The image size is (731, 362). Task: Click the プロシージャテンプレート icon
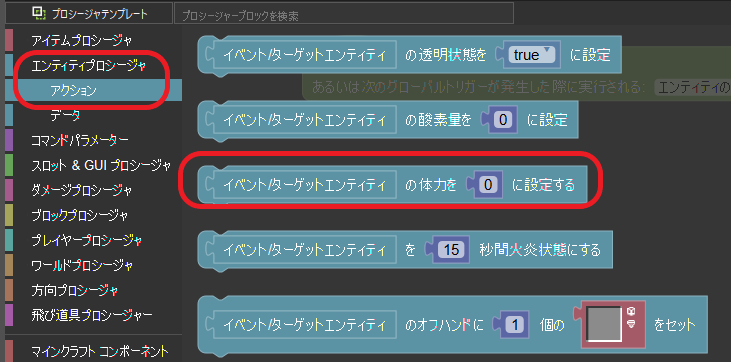click(x=38, y=14)
